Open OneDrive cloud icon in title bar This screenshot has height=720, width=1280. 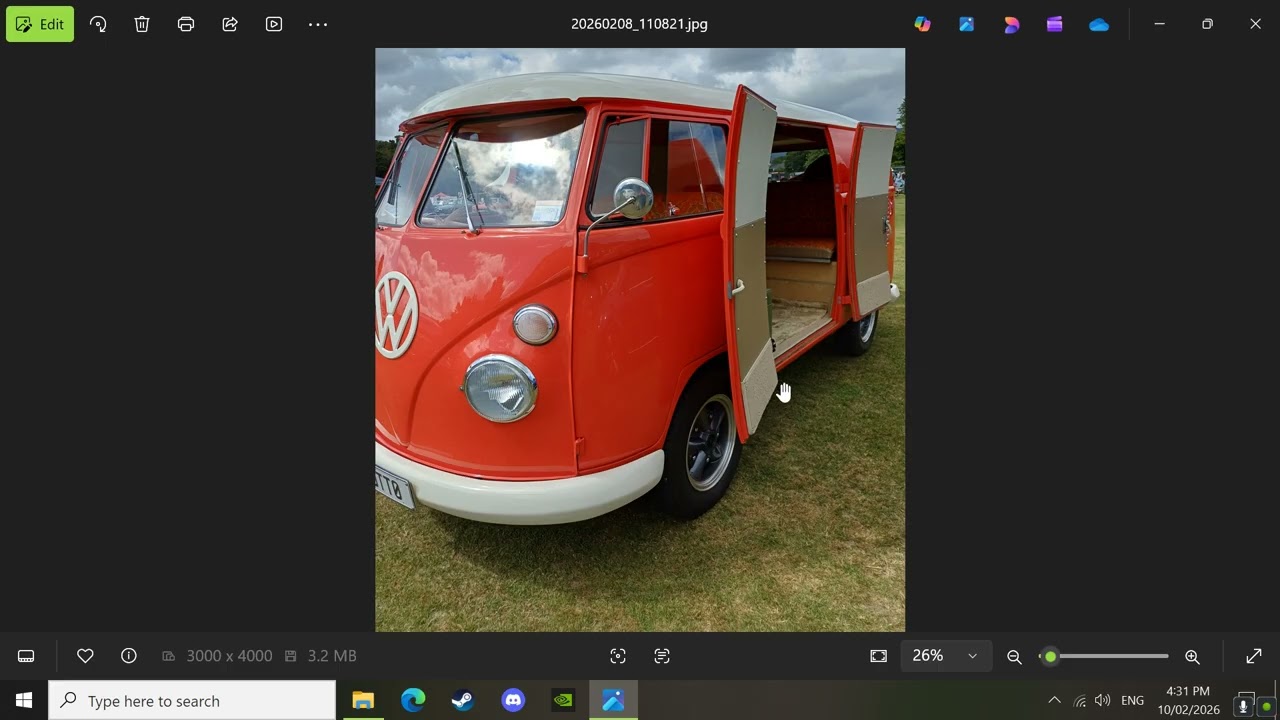[x=1099, y=24]
